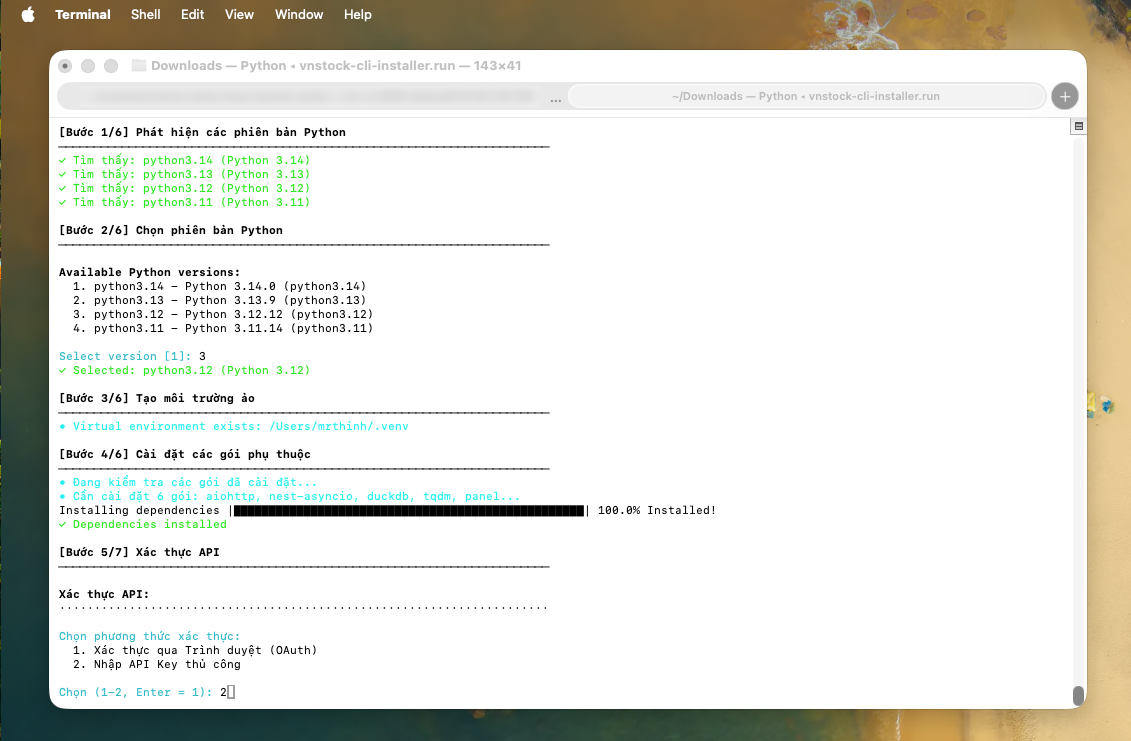Click the folder proxy icon in title bar

coord(139,66)
